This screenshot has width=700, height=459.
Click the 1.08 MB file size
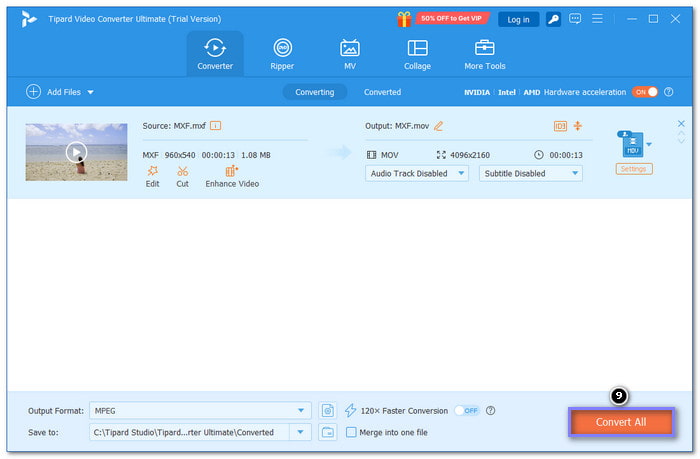point(256,155)
